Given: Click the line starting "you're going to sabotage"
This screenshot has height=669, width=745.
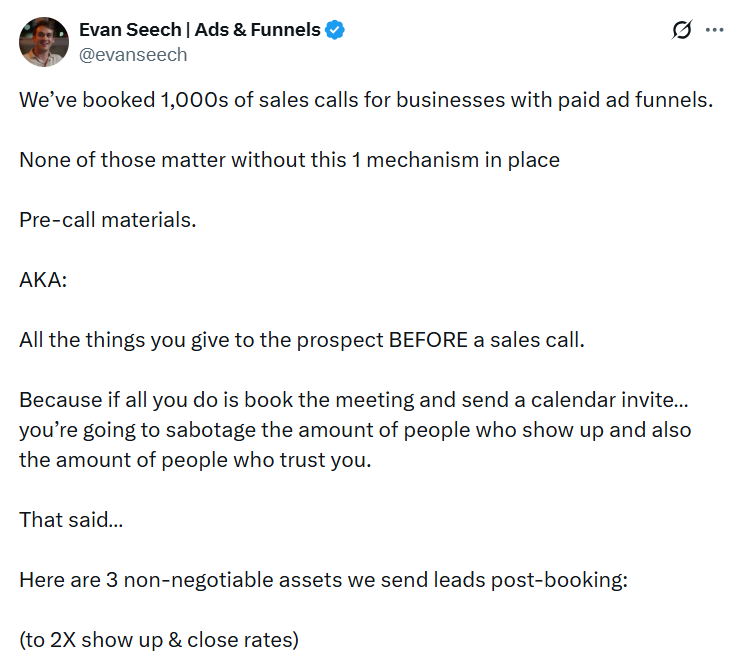Looking at the screenshot, I should pos(355,430).
